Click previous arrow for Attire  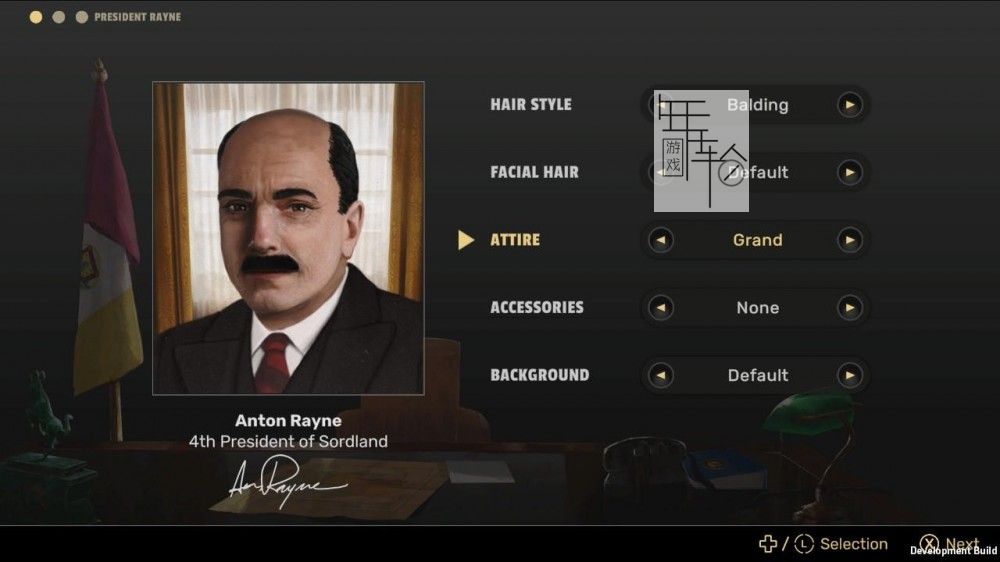[660, 240]
